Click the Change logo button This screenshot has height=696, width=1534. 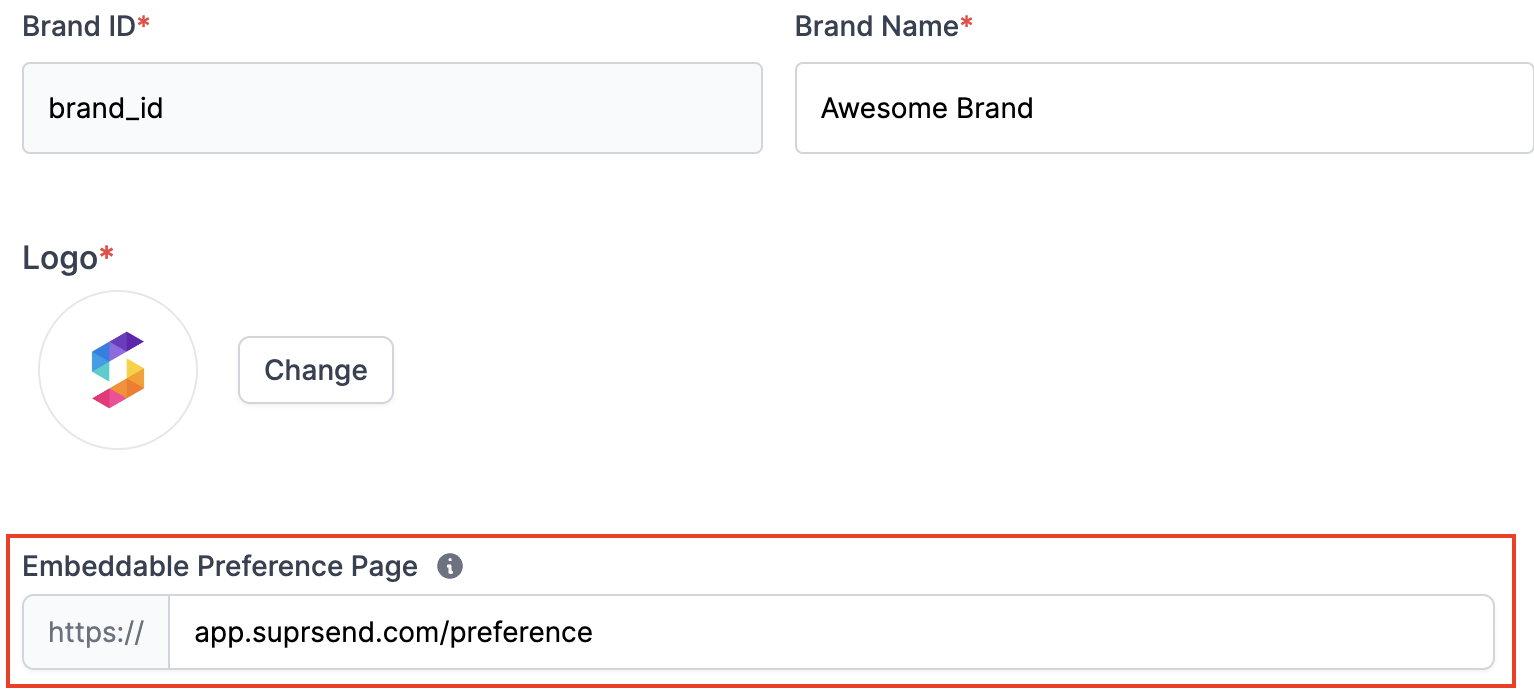point(315,370)
